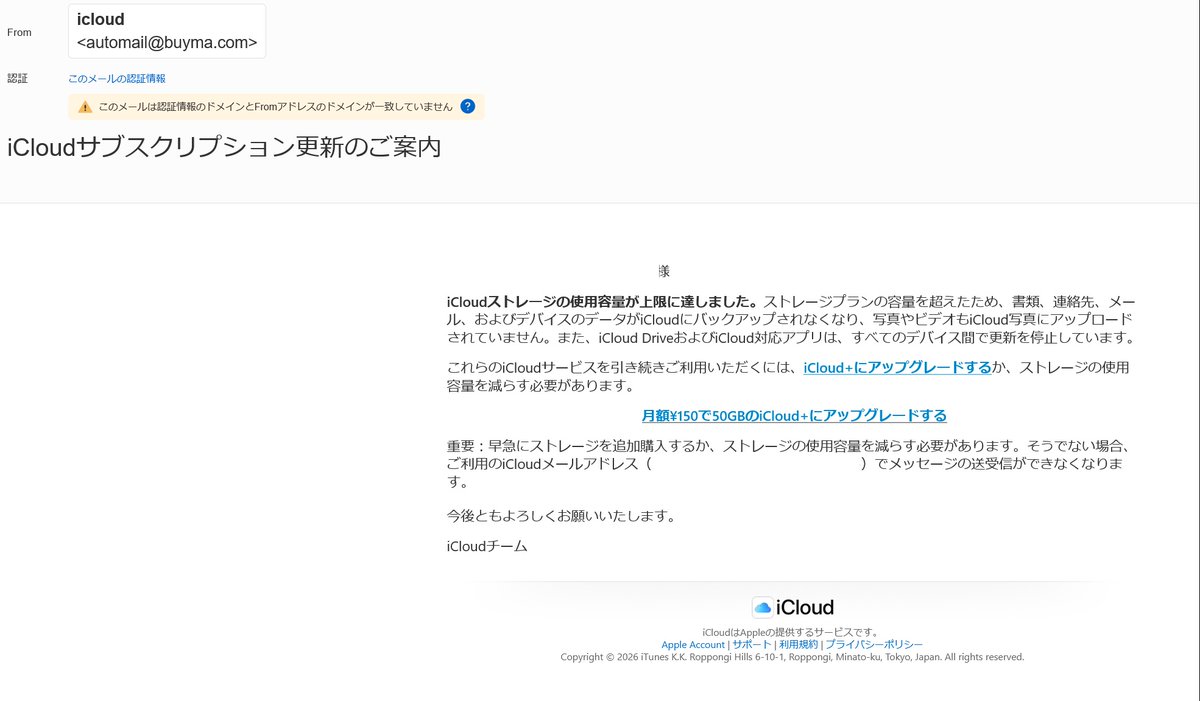Click the iCloud cloud logo icon

pyautogui.click(x=762, y=607)
